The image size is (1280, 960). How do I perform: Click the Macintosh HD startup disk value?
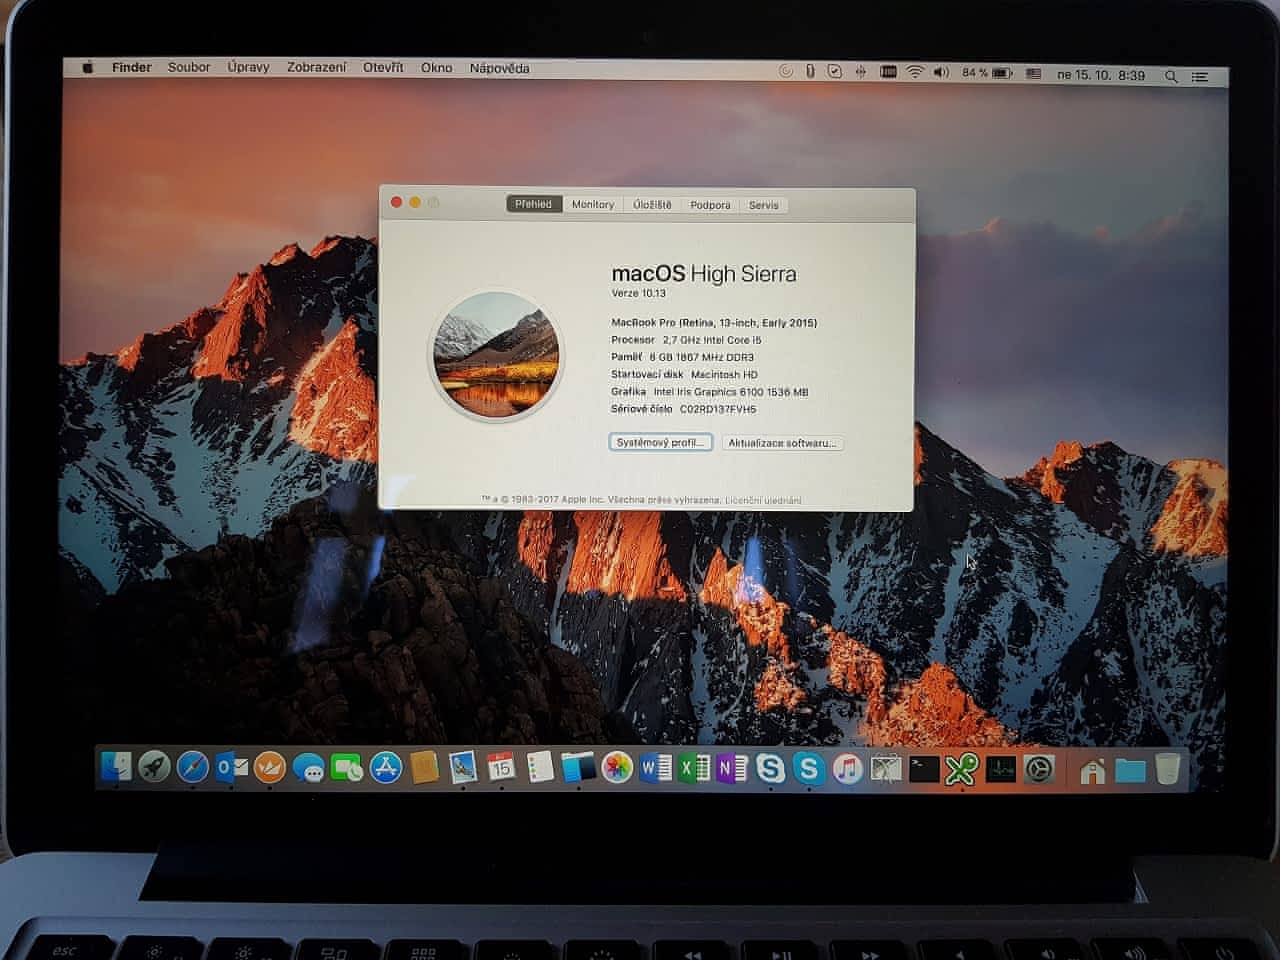[x=724, y=375]
